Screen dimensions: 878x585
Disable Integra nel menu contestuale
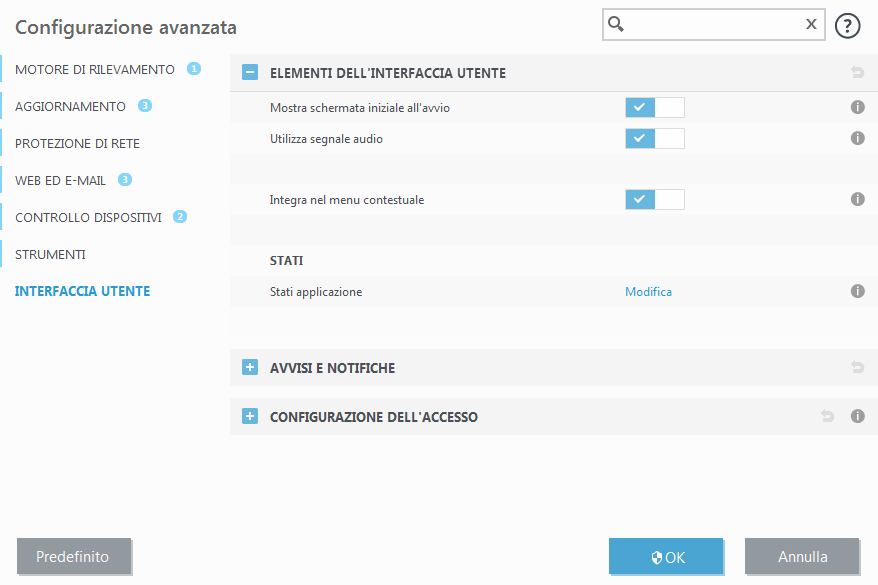(652, 199)
